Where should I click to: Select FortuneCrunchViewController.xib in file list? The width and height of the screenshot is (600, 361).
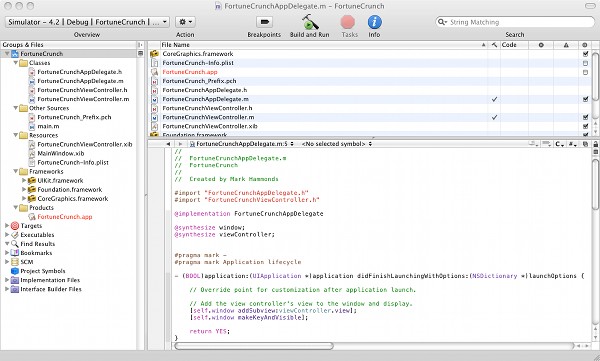tap(210, 126)
